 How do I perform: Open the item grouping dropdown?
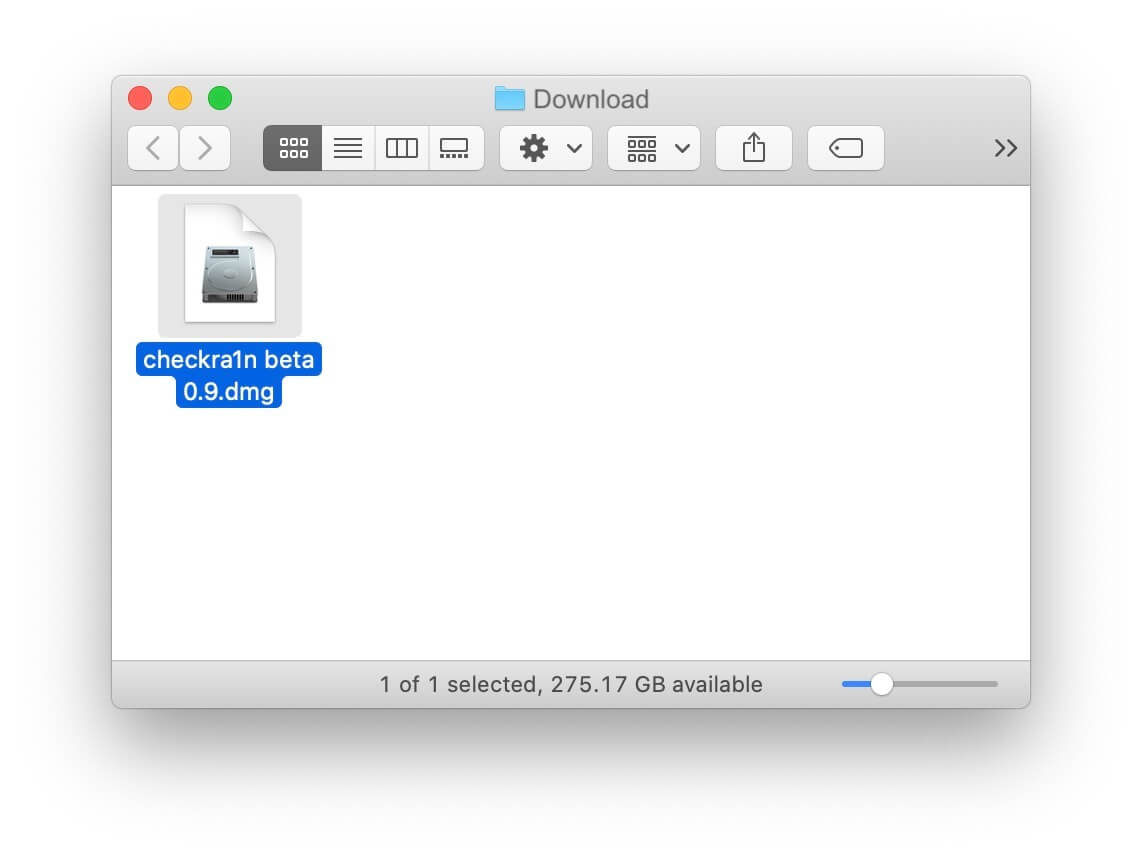pos(654,149)
